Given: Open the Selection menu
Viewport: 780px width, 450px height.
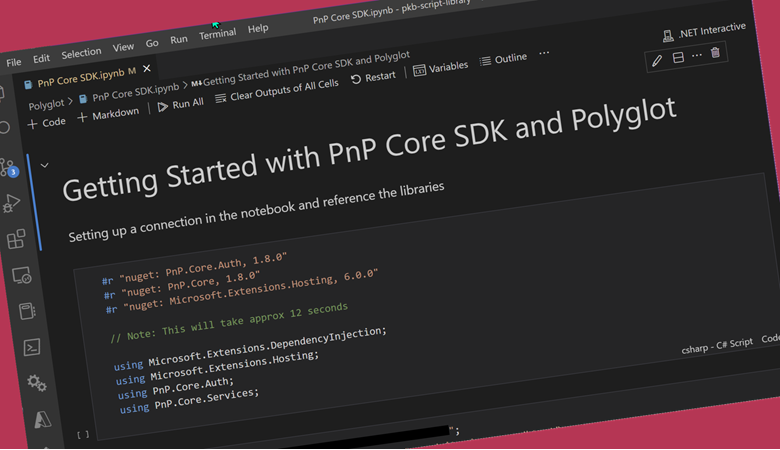Looking at the screenshot, I should (x=81, y=53).
